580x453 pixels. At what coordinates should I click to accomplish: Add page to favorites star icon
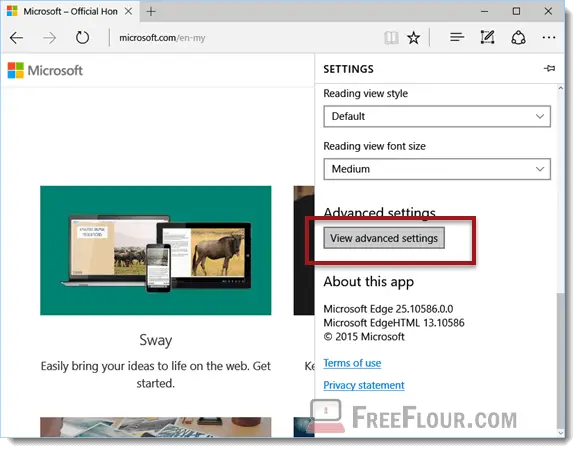click(413, 38)
